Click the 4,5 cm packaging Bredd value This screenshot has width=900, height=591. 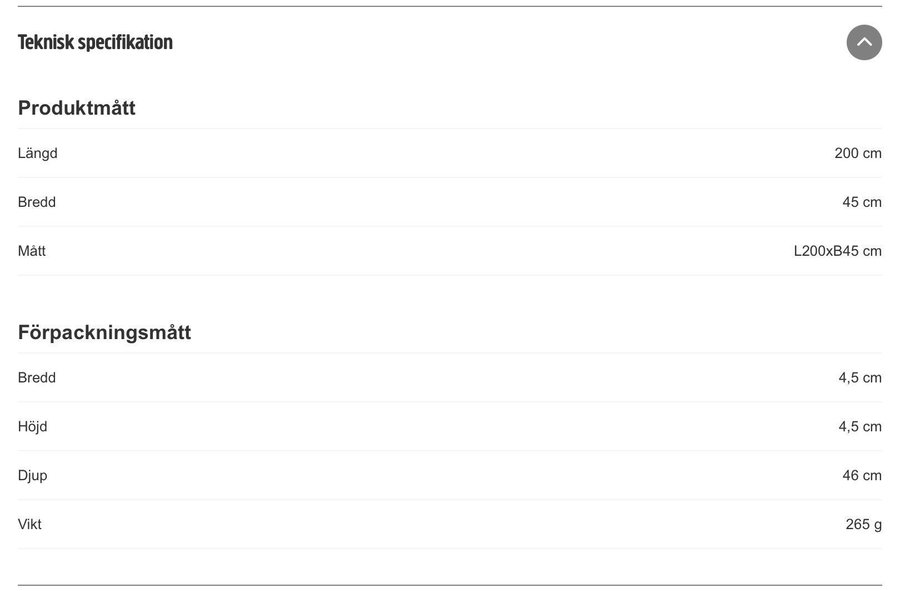[x=860, y=378]
